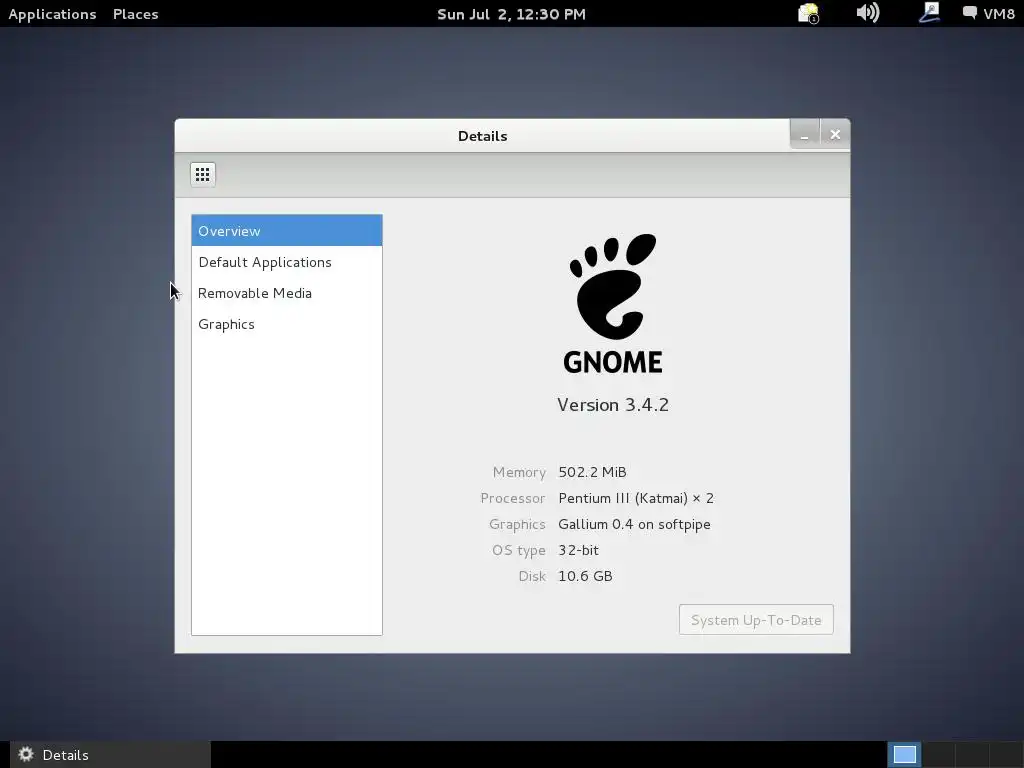
Task: Open the network connection tray icon
Action: click(x=929, y=12)
